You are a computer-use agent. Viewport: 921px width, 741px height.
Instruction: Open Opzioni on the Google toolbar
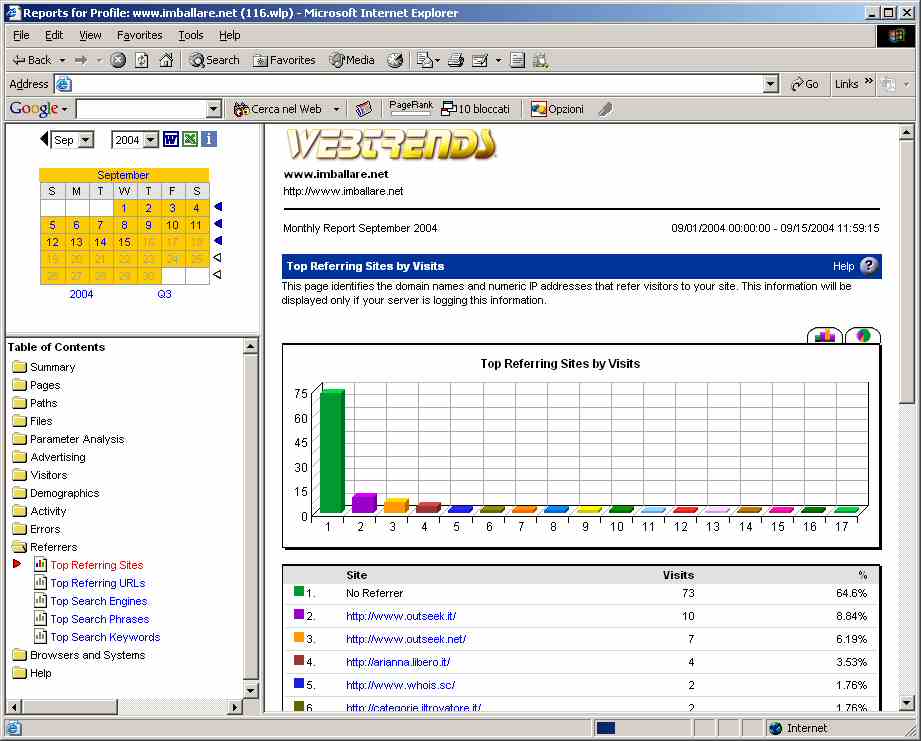coord(557,109)
